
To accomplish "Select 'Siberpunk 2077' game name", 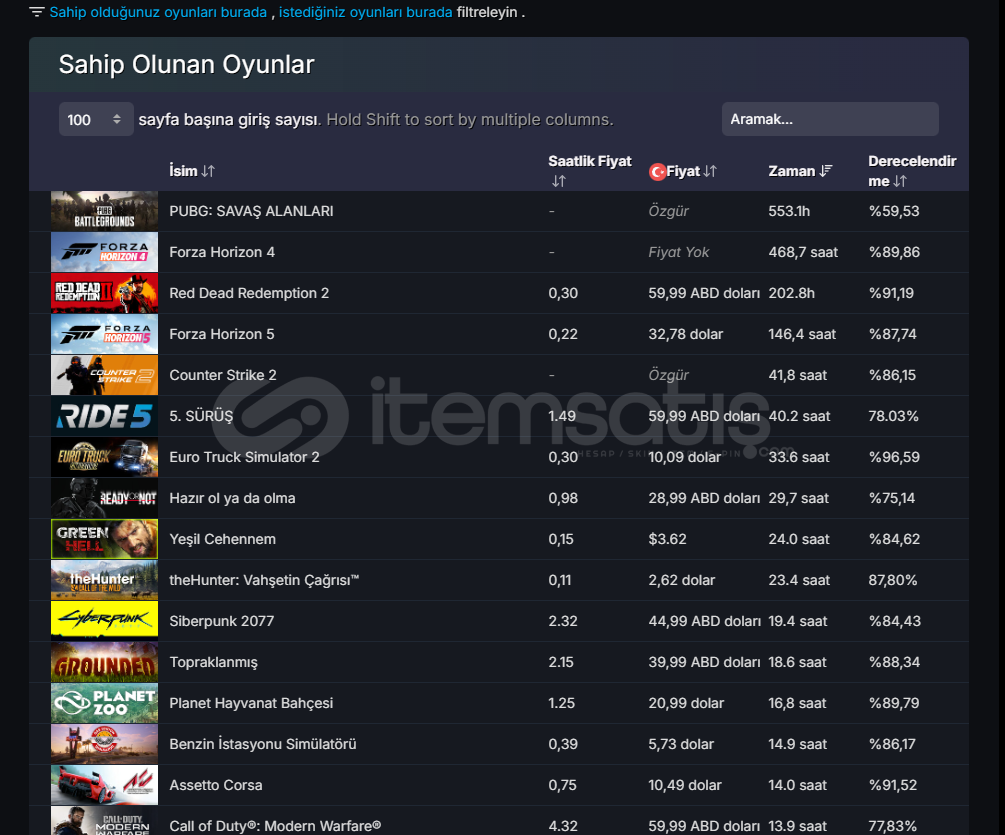I will [x=222, y=621].
